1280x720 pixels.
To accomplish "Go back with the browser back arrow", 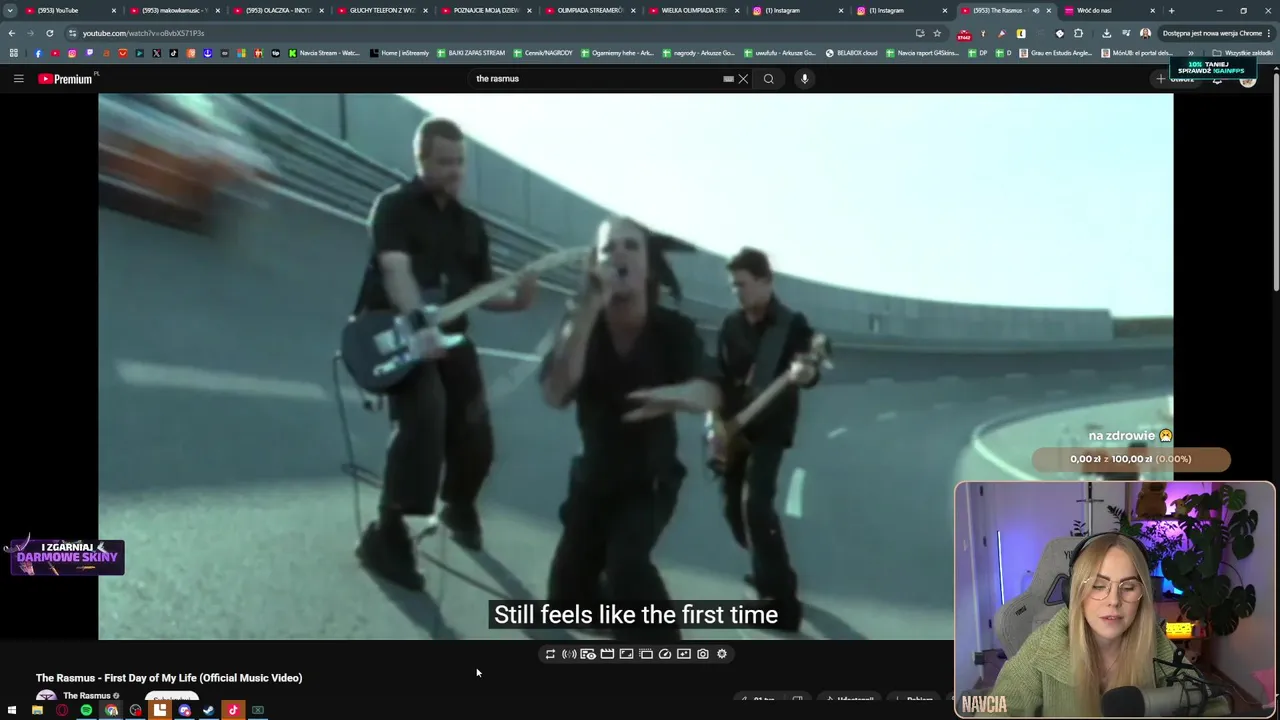I will click(x=12, y=33).
